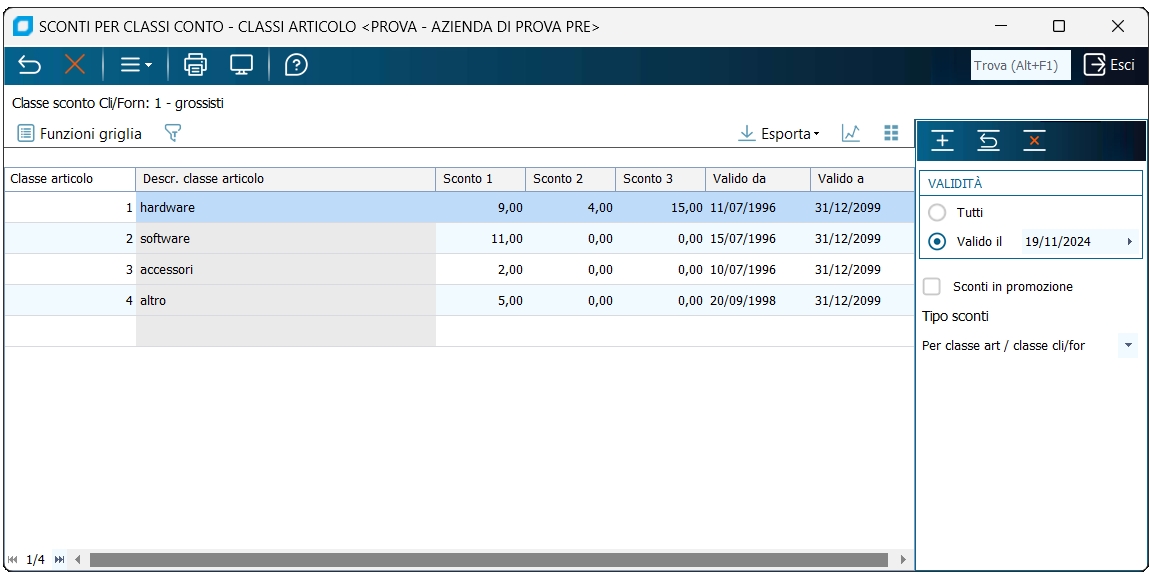Select the Valido il radio option
The image size is (1150, 574).
[937, 241]
